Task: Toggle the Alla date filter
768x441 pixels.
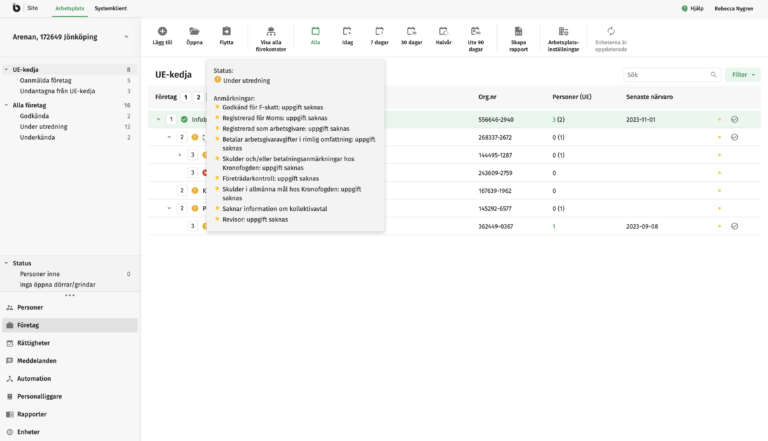Action: [315, 32]
